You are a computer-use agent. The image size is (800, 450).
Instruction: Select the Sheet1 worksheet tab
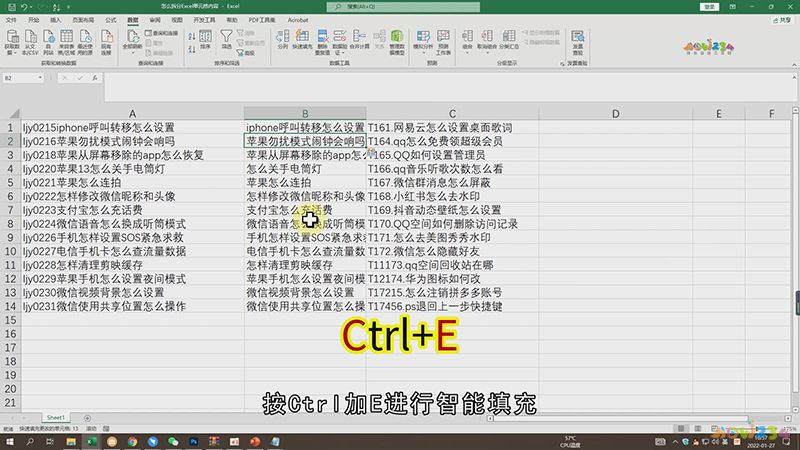(56, 417)
